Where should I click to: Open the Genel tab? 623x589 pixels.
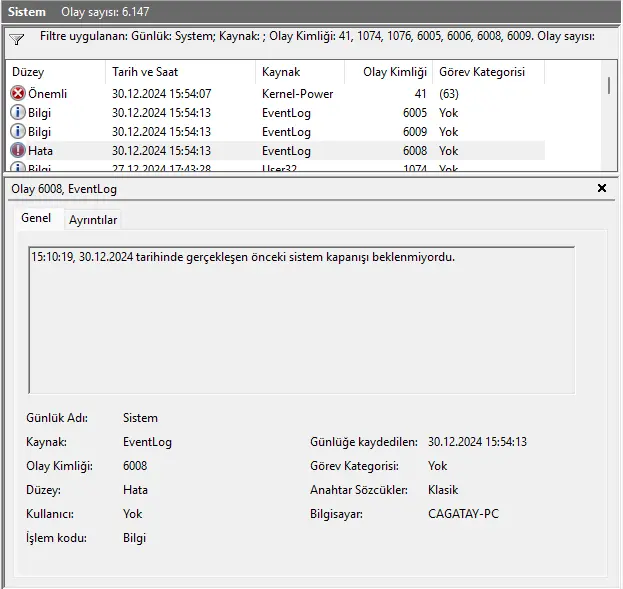(36, 218)
